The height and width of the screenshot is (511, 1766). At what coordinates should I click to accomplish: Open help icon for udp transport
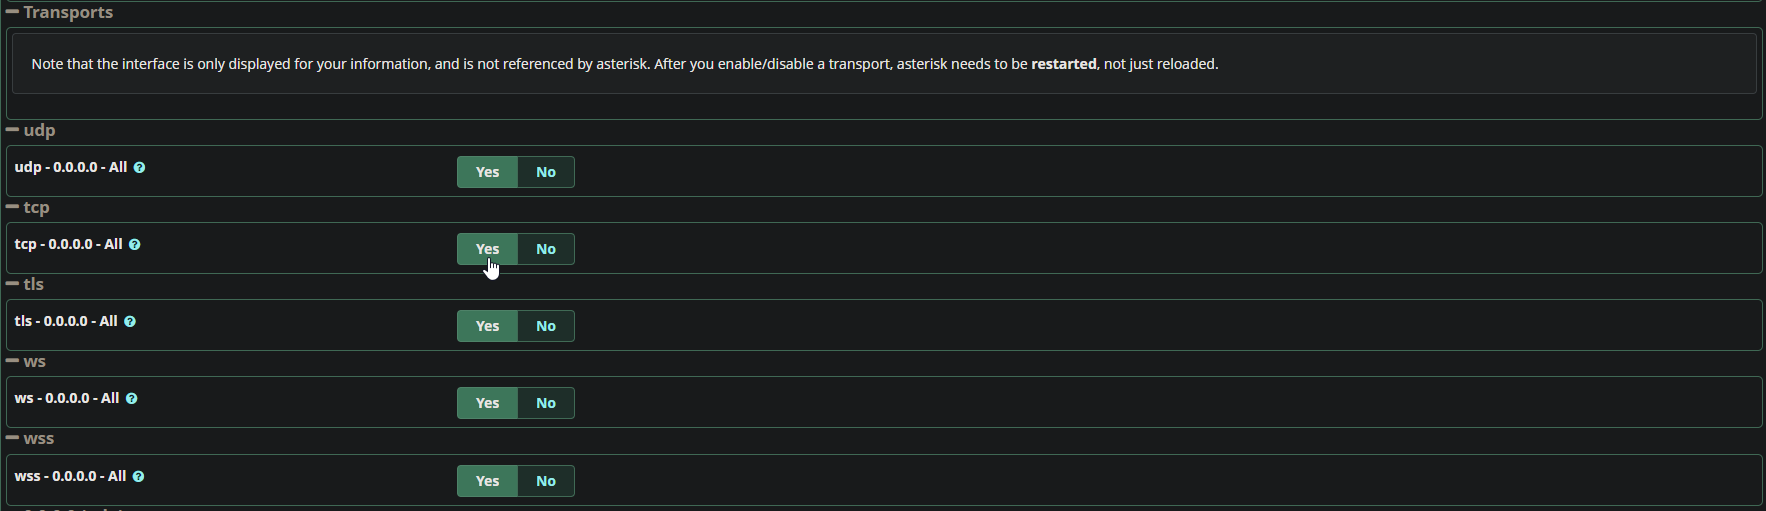point(140,168)
